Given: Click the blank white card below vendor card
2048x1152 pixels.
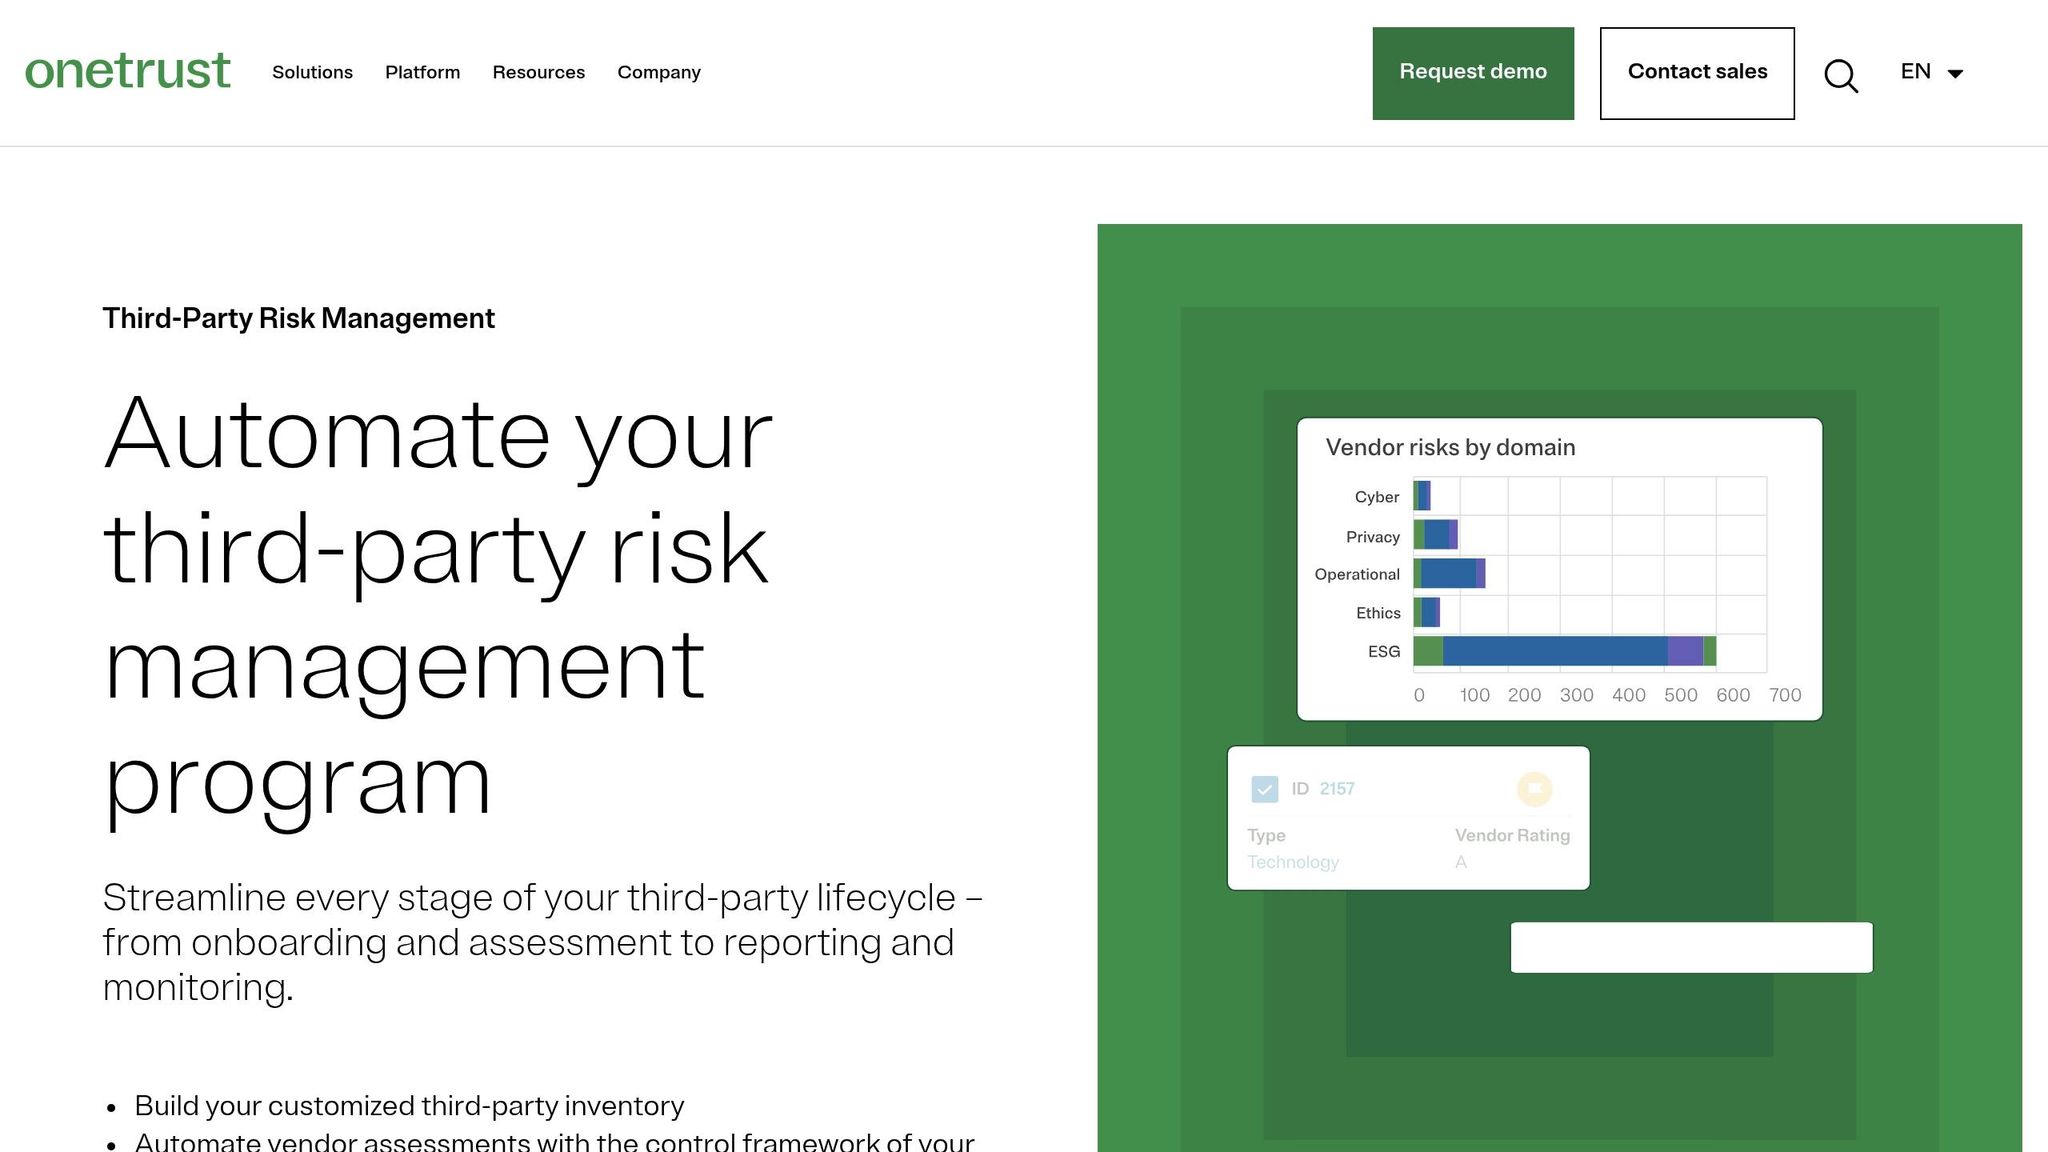Looking at the screenshot, I should [1691, 947].
